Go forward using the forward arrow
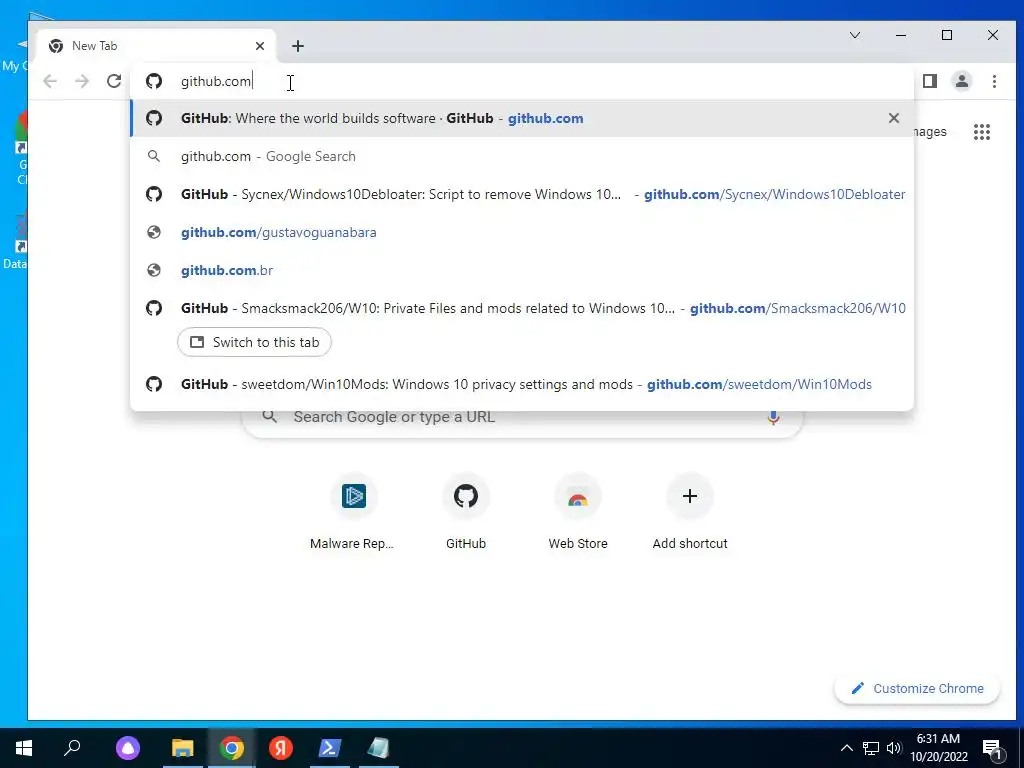The height and width of the screenshot is (768, 1024). point(82,81)
